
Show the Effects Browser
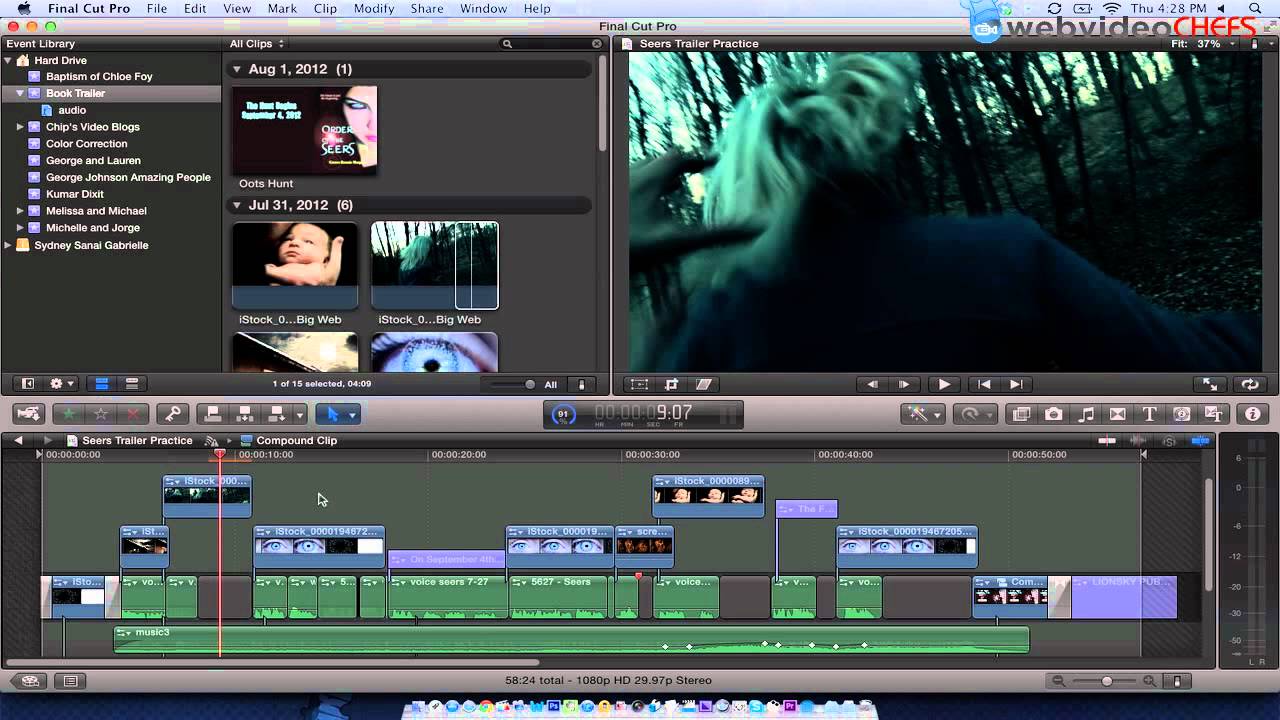pyautogui.click(x=1021, y=413)
